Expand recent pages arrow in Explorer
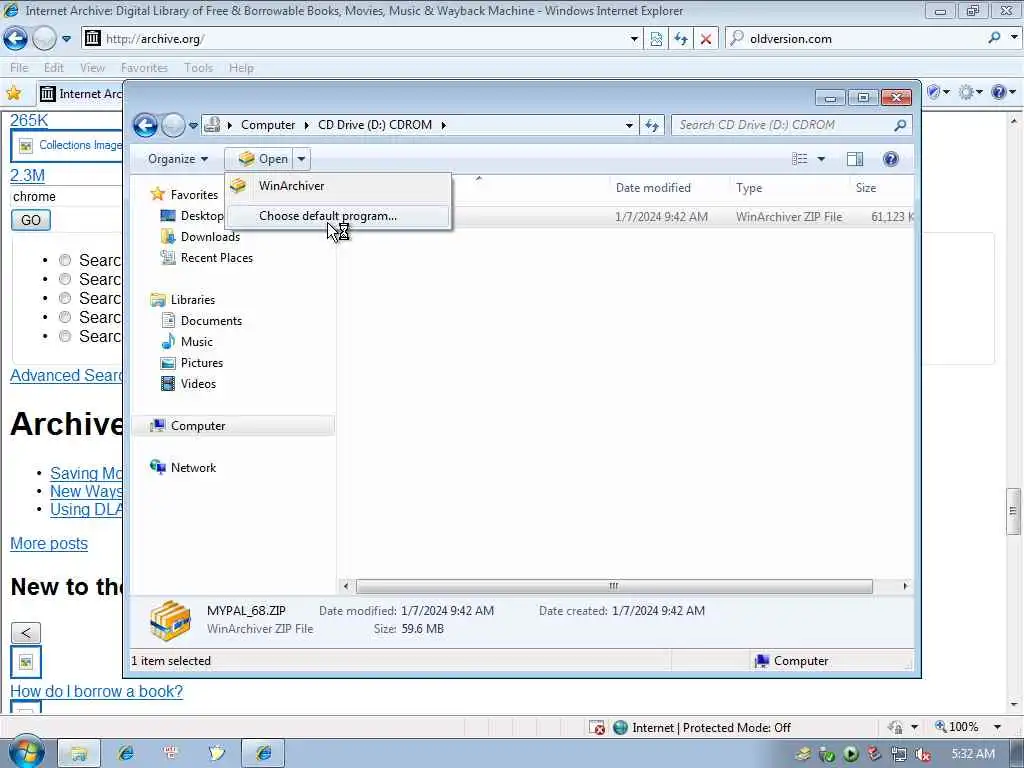 point(193,125)
